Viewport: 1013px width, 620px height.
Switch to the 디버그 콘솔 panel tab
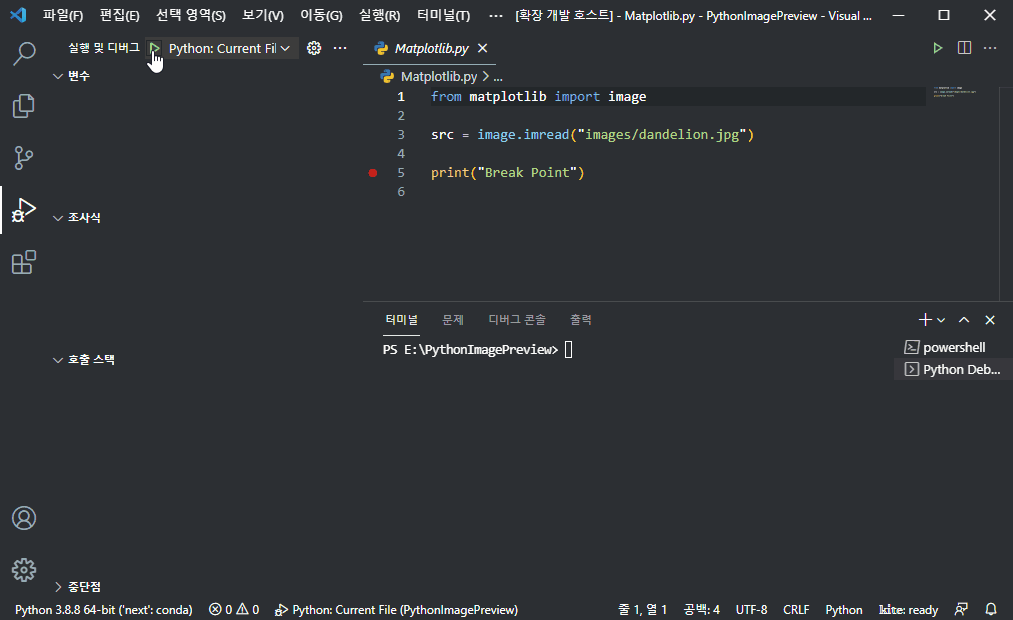coord(517,320)
